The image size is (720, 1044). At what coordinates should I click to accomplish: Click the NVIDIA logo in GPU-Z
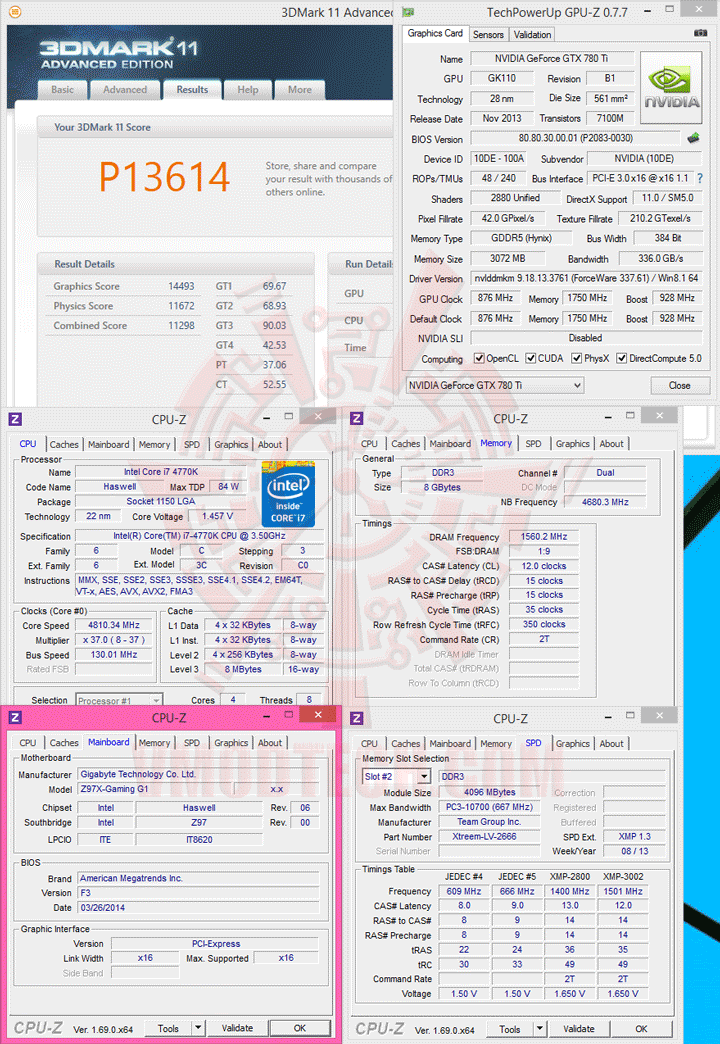(671, 88)
